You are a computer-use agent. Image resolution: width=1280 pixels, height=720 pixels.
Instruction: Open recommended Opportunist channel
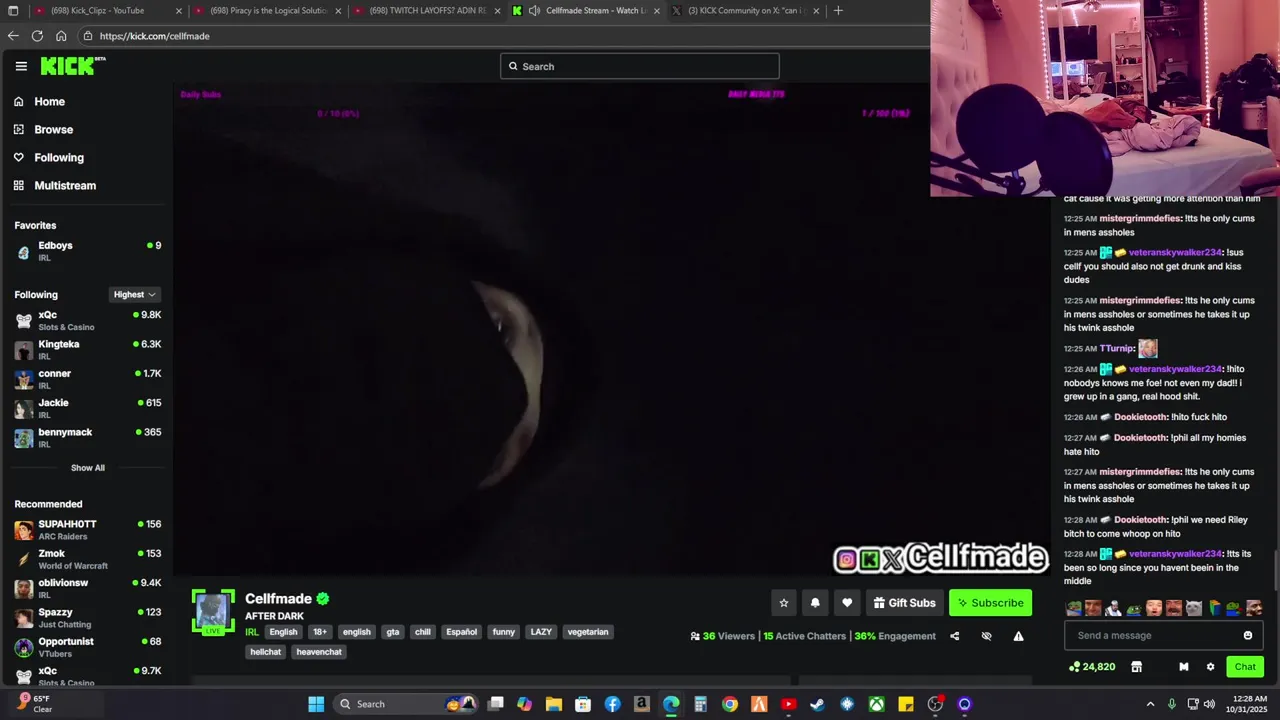pyautogui.click(x=87, y=647)
